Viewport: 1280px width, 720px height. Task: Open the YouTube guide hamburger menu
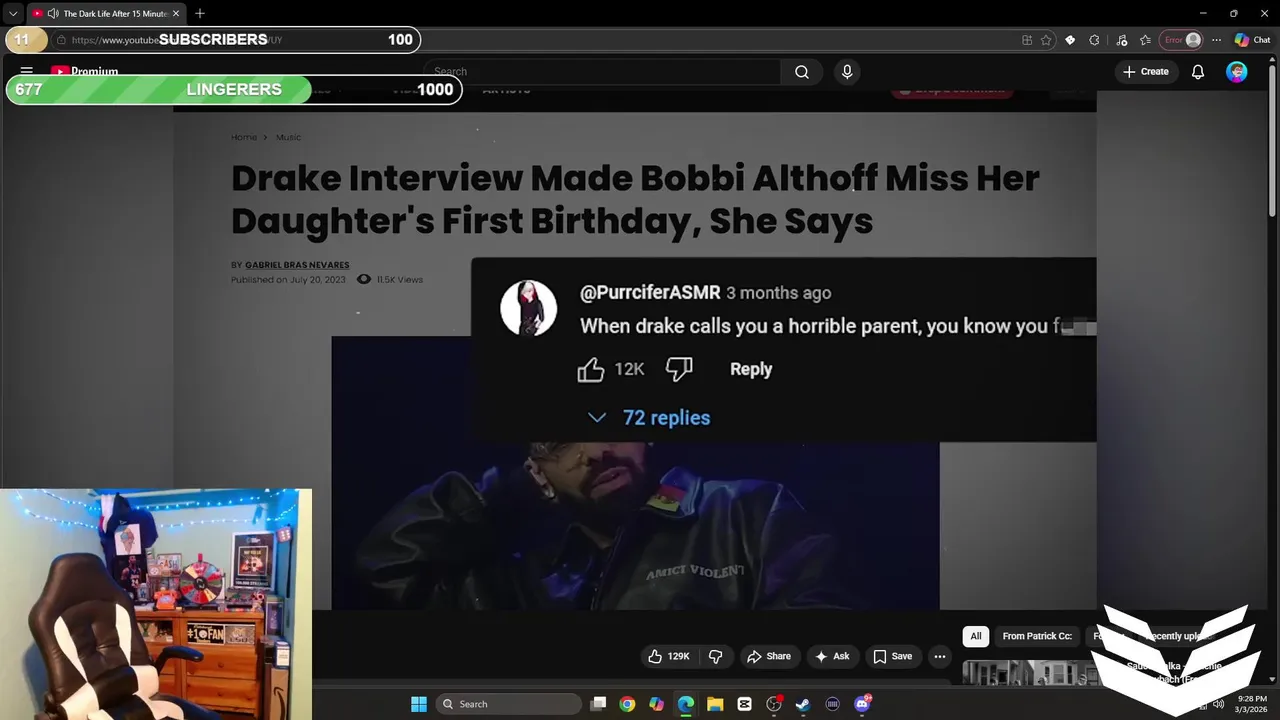(x=27, y=72)
